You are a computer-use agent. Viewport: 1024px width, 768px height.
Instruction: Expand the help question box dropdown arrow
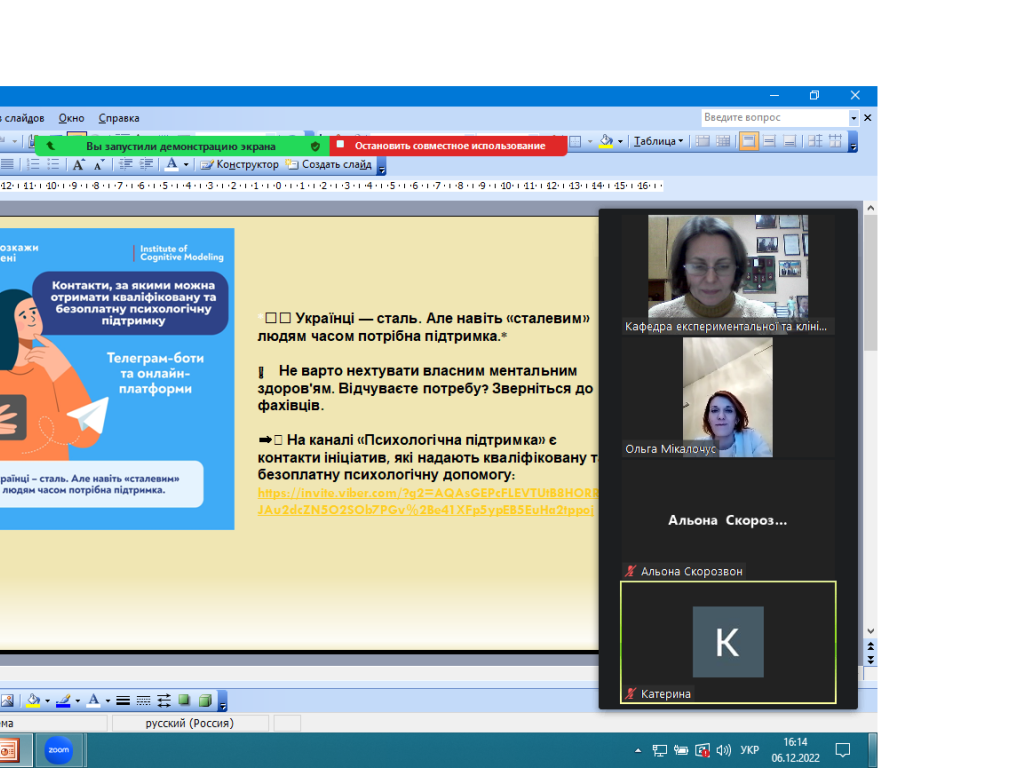(854, 118)
